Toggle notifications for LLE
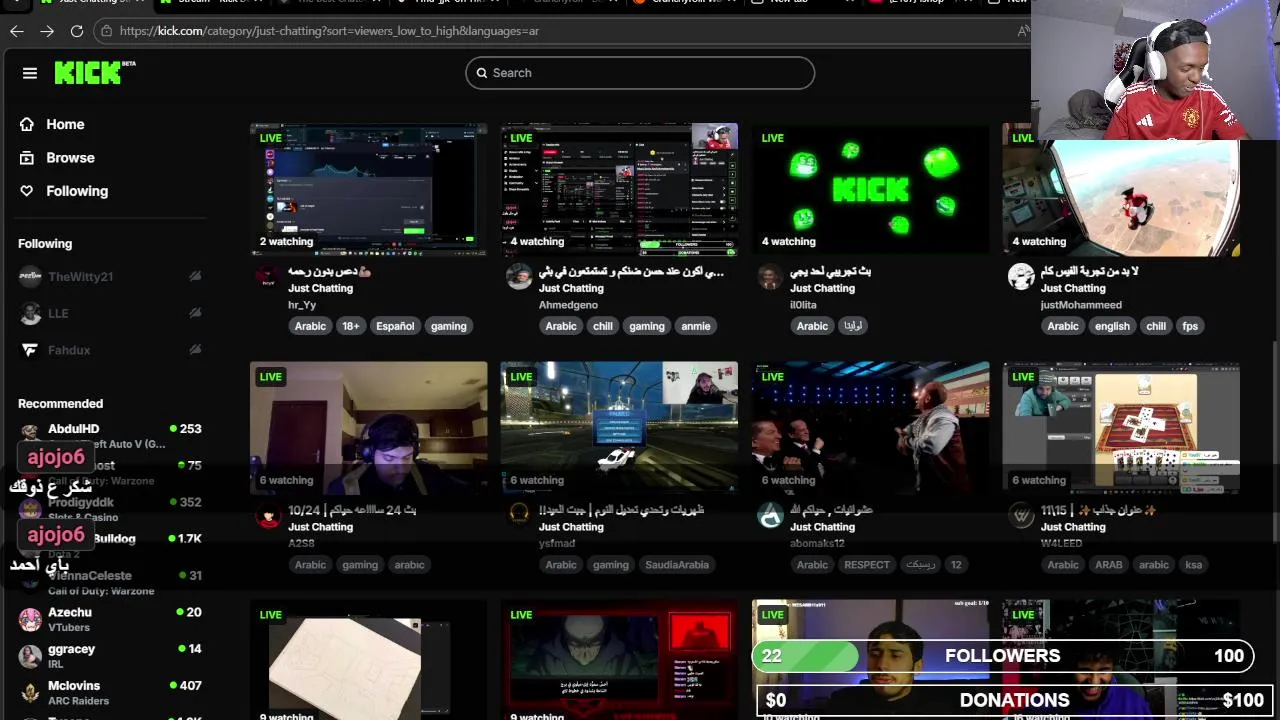Screen dimensions: 1280x720 click(195, 313)
